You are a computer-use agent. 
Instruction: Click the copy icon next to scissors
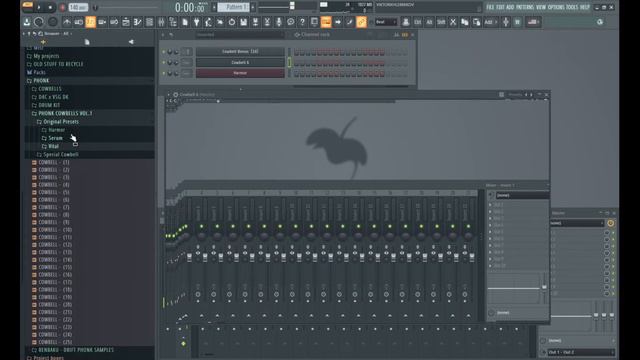(x=464, y=22)
